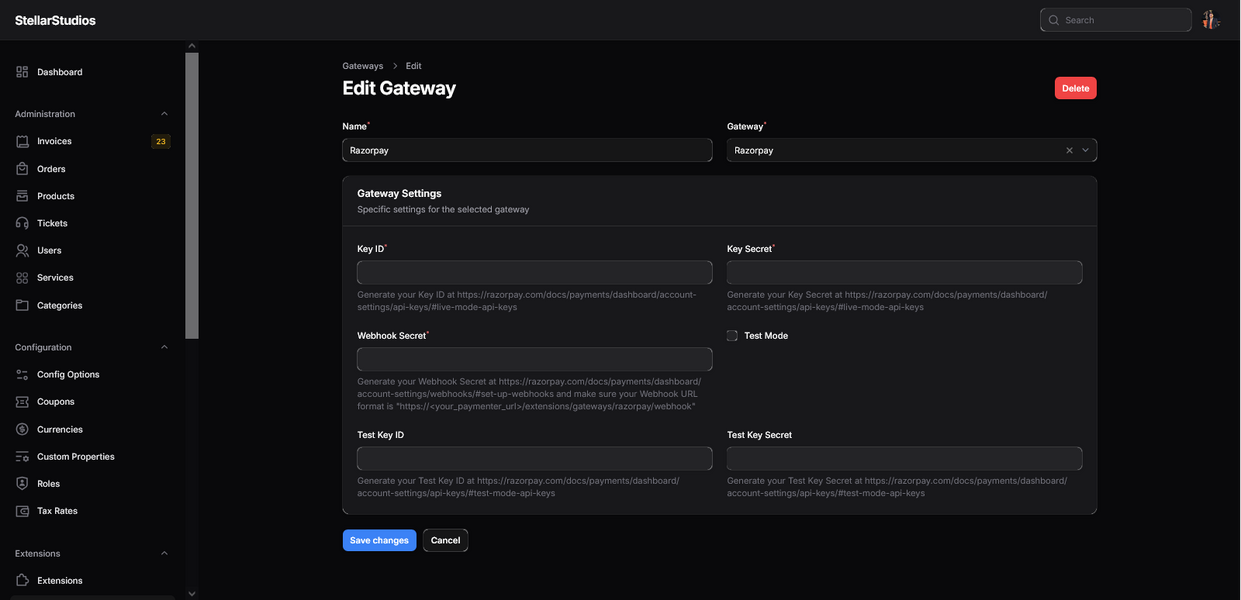Click the Users people icon
This screenshot has height=600, width=1241.
(x=22, y=250)
